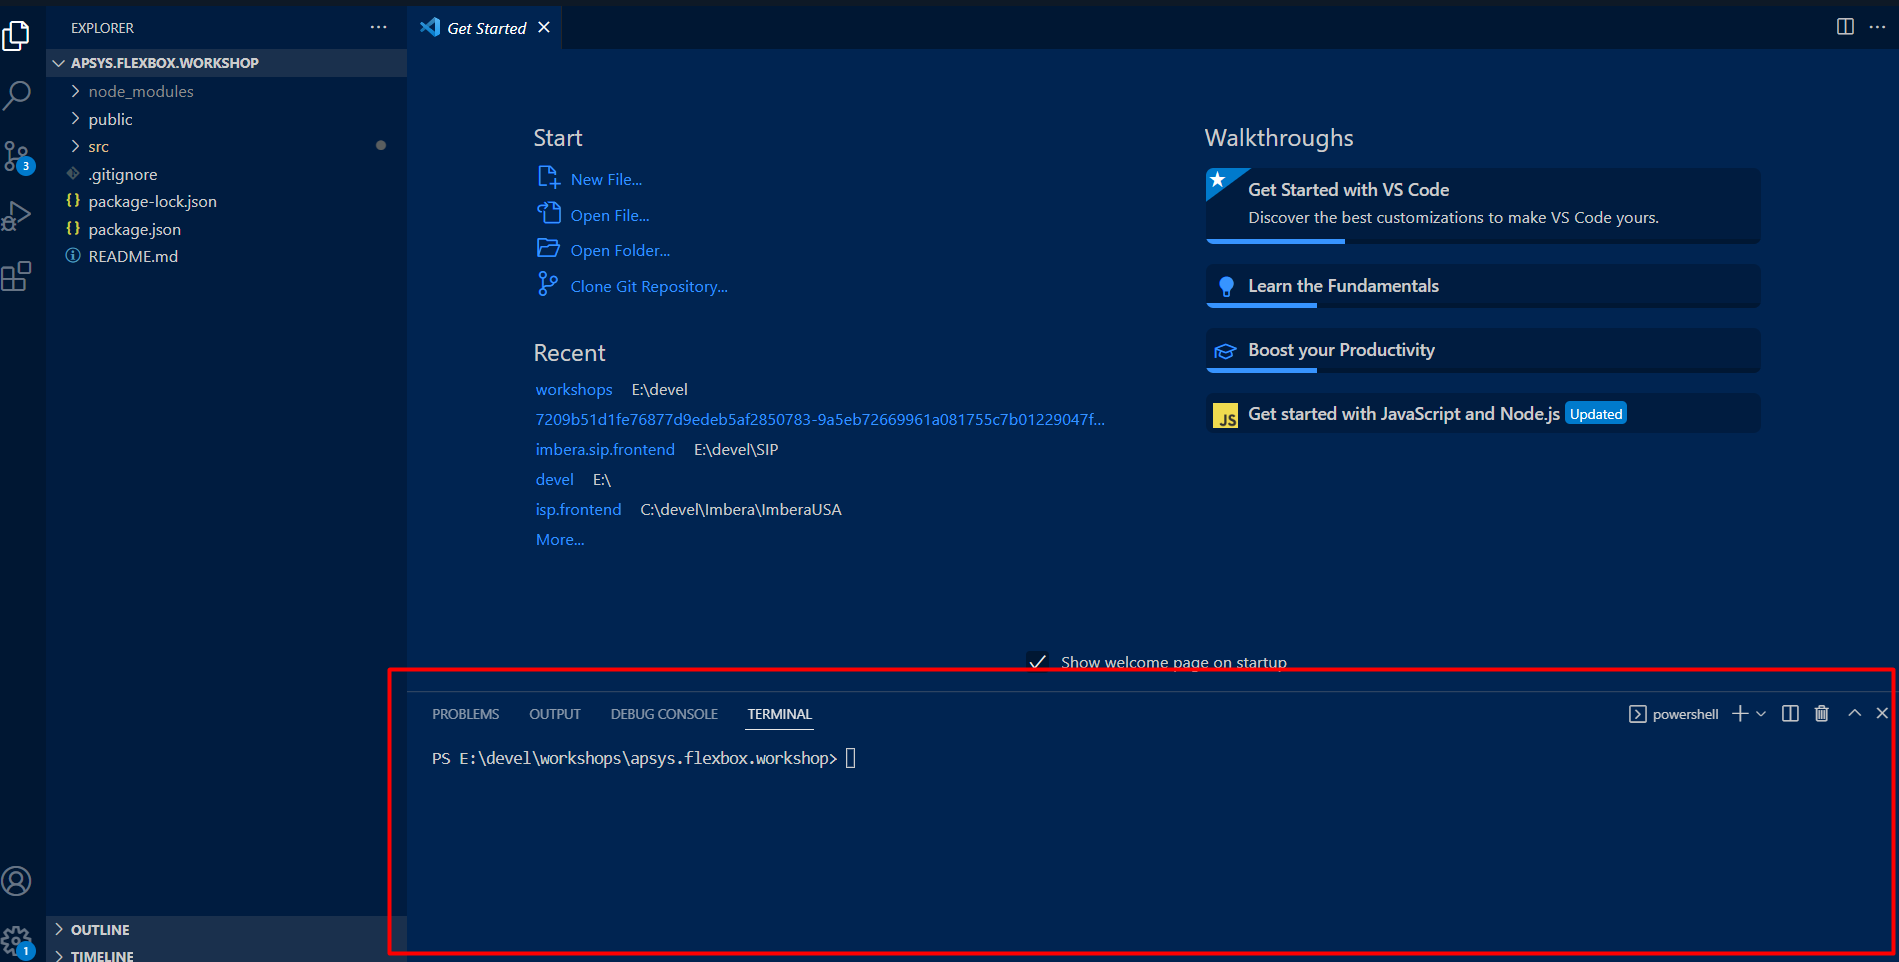1899x962 pixels.
Task: Maximize the terminal panel size
Action: pyautogui.click(x=1854, y=713)
